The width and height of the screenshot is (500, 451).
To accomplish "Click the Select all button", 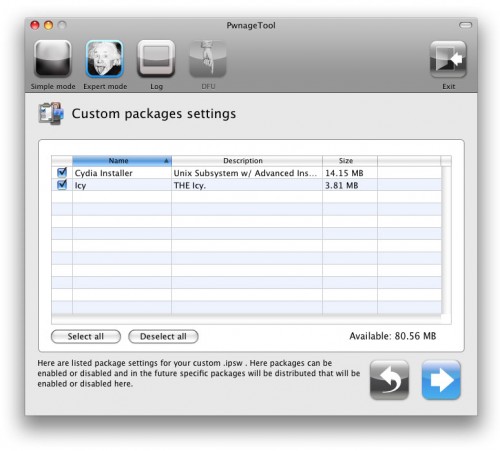I will 86,336.
